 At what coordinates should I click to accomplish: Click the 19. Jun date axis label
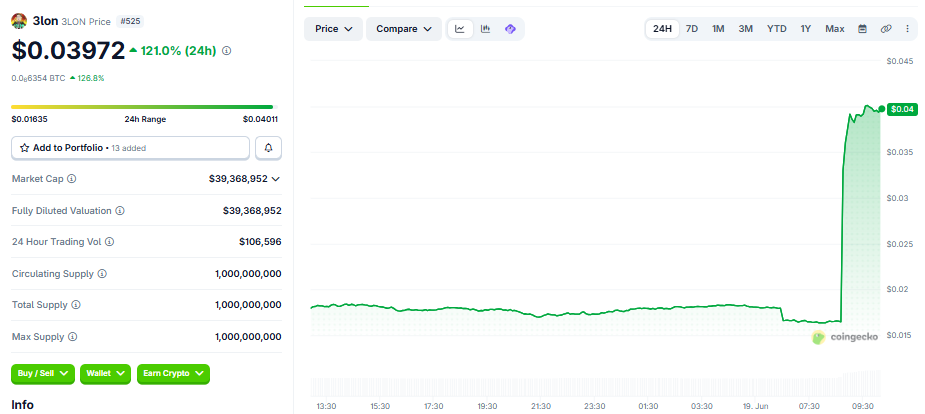point(756,406)
